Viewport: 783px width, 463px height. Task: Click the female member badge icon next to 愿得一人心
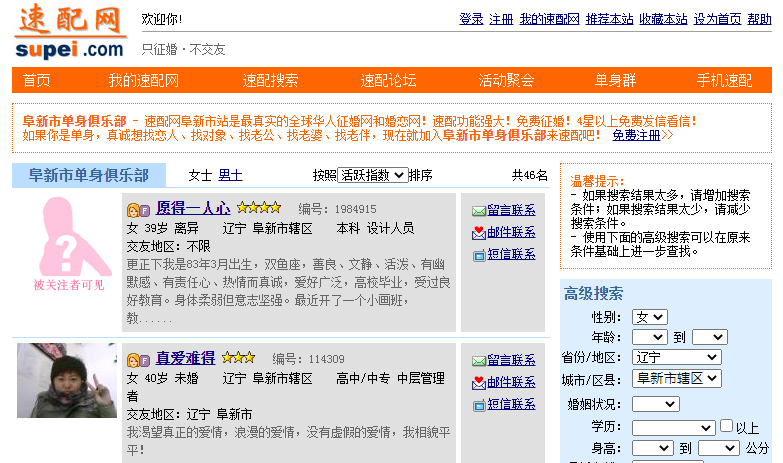click(x=138, y=210)
